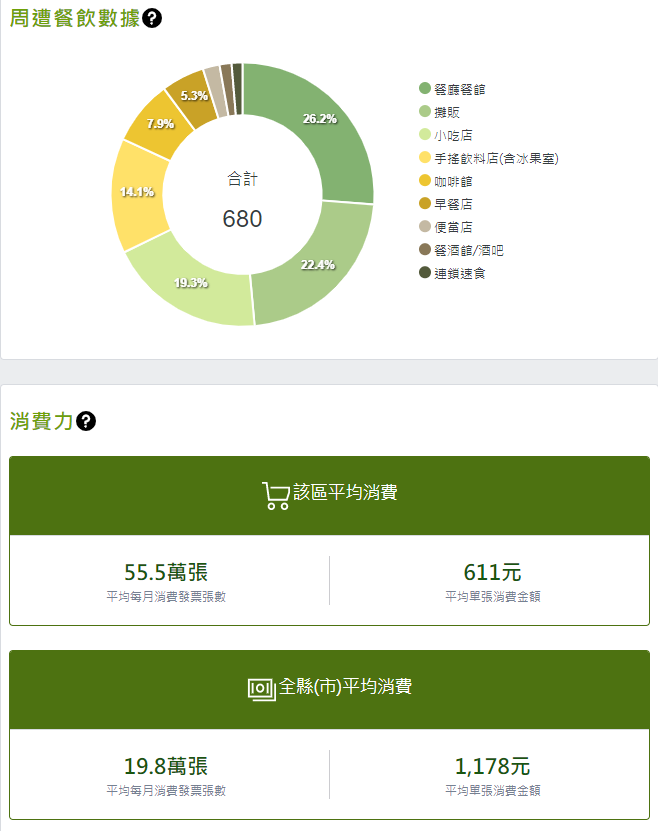Click the 全縣(市)平均消費 header text
658x831 pixels.
pos(345,686)
